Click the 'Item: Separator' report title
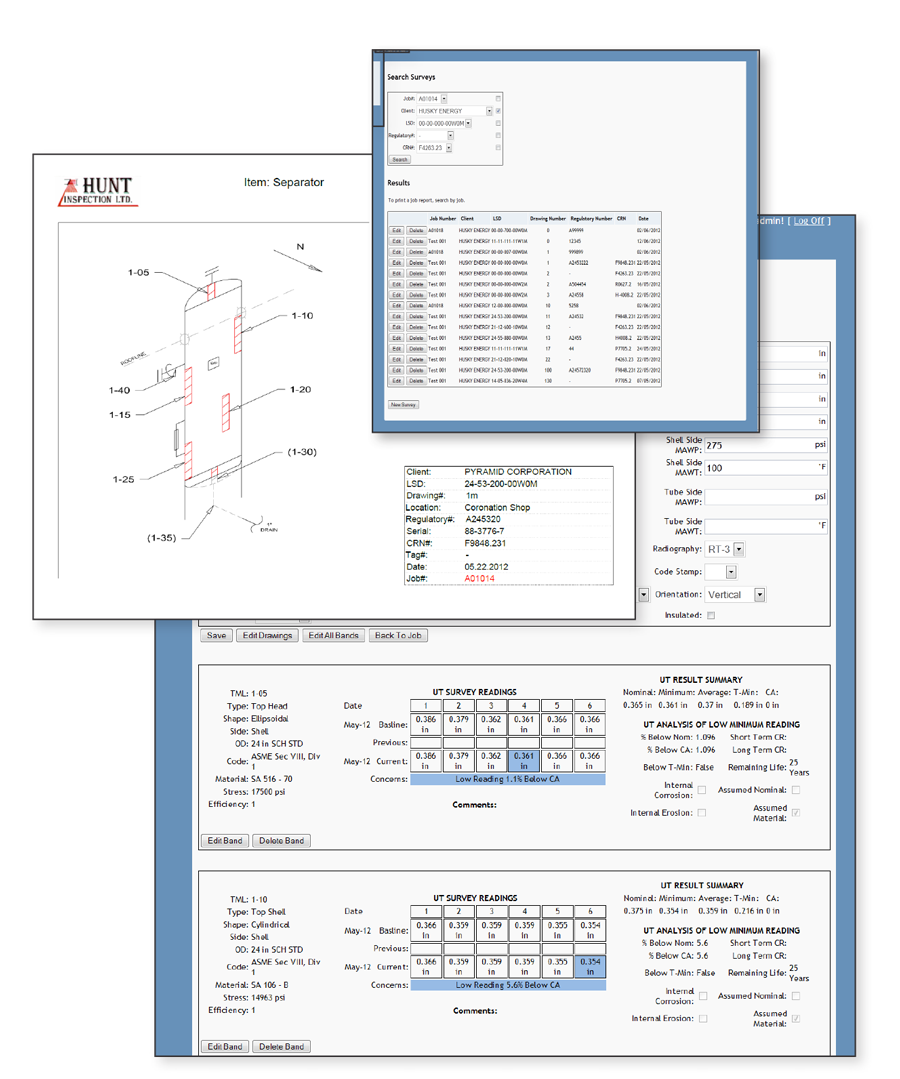The height and width of the screenshot is (1079, 900). (283, 182)
